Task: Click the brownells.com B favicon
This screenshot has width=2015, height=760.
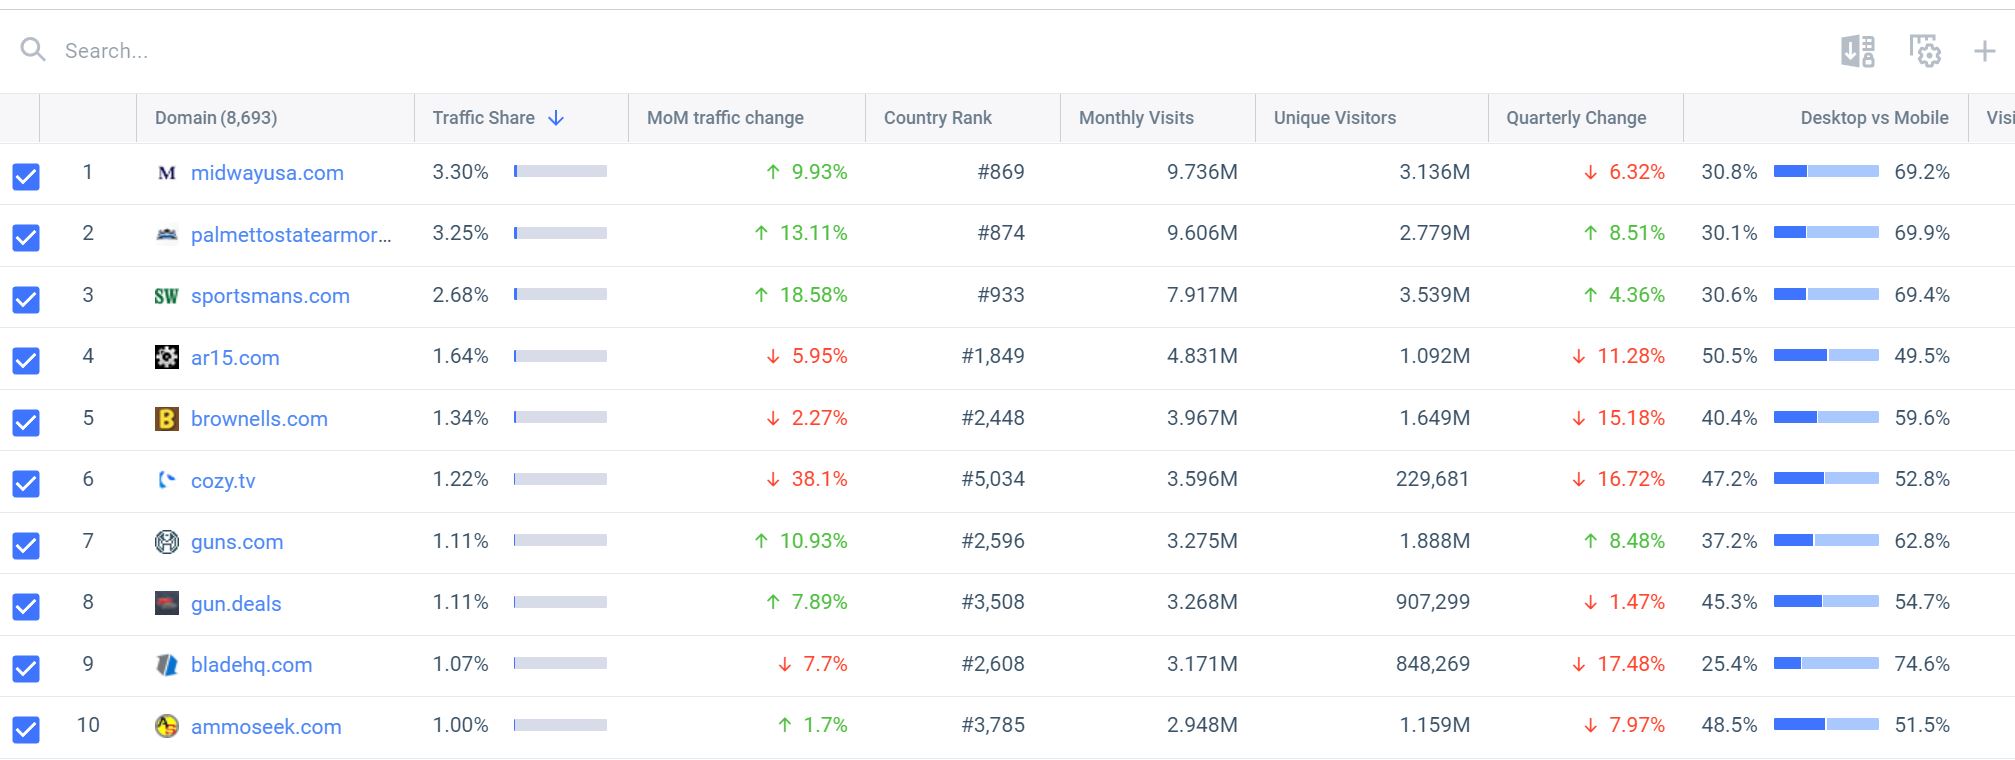Action: pos(167,419)
